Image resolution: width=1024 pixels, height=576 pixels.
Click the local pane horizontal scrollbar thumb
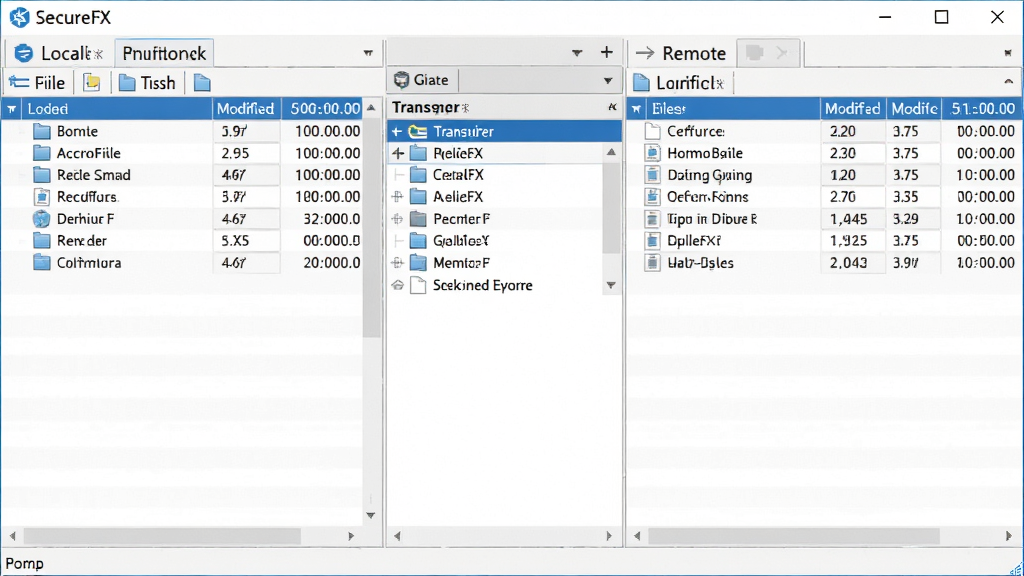(162, 536)
